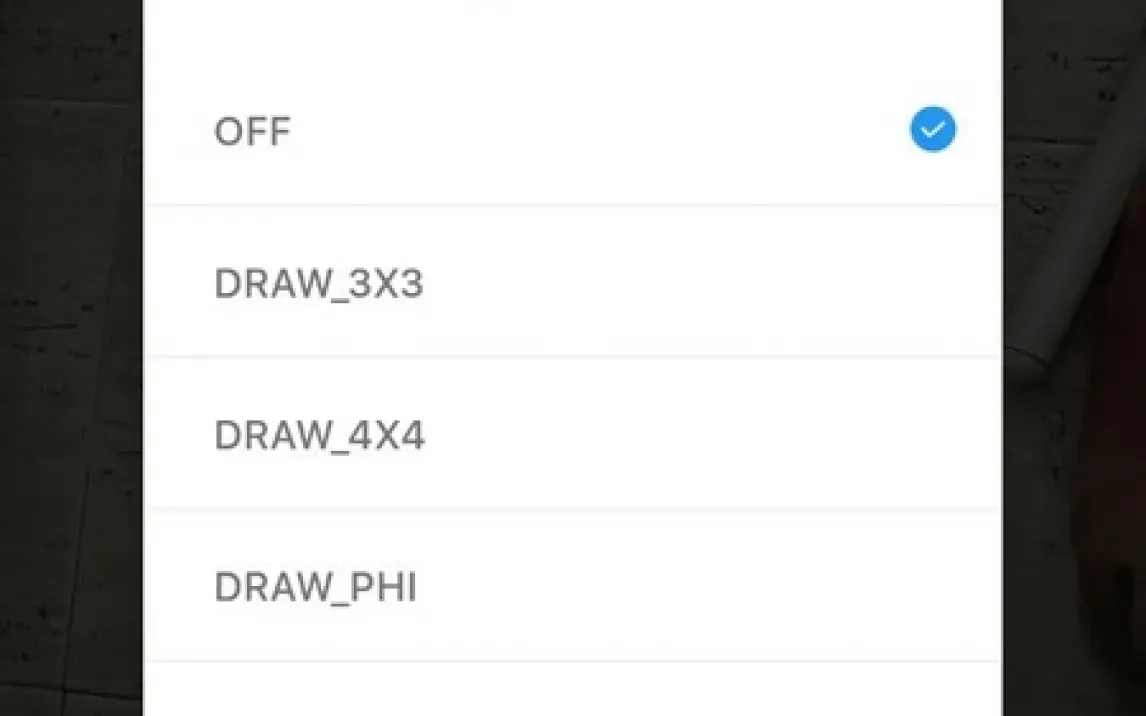Click the blue checkmark icon beside OFF
The width and height of the screenshot is (1146, 716).
[933, 129]
